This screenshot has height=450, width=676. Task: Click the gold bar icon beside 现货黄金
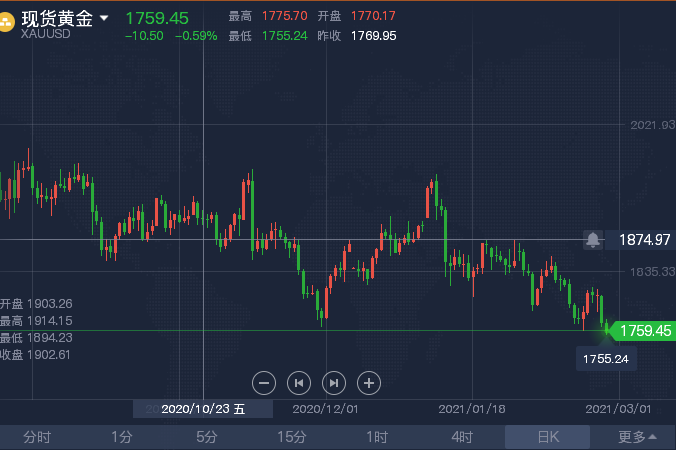(6, 22)
